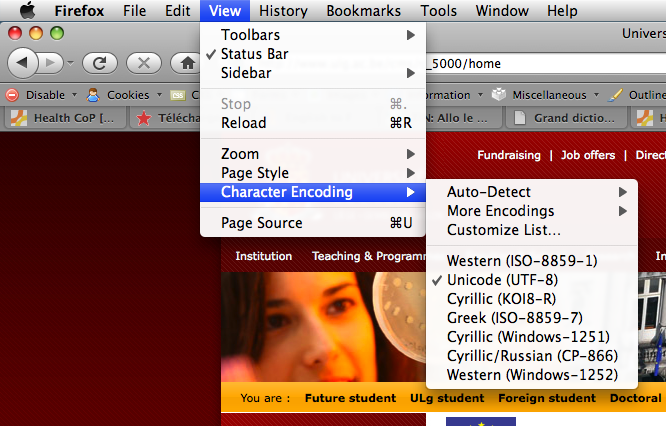Choose Customize List... option
The height and width of the screenshot is (426, 666).
pyautogui.click(x=532, y=230)
